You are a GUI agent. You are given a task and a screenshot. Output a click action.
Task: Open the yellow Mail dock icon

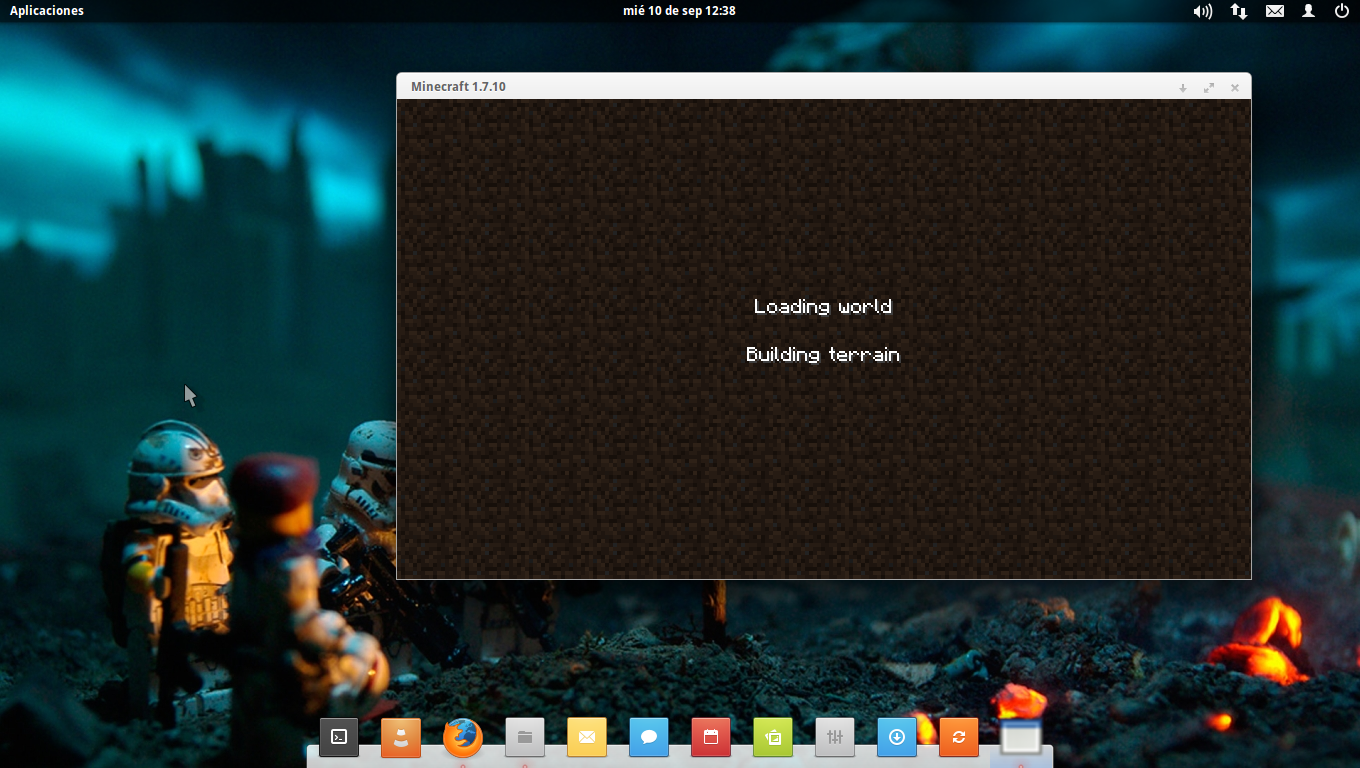587,737
